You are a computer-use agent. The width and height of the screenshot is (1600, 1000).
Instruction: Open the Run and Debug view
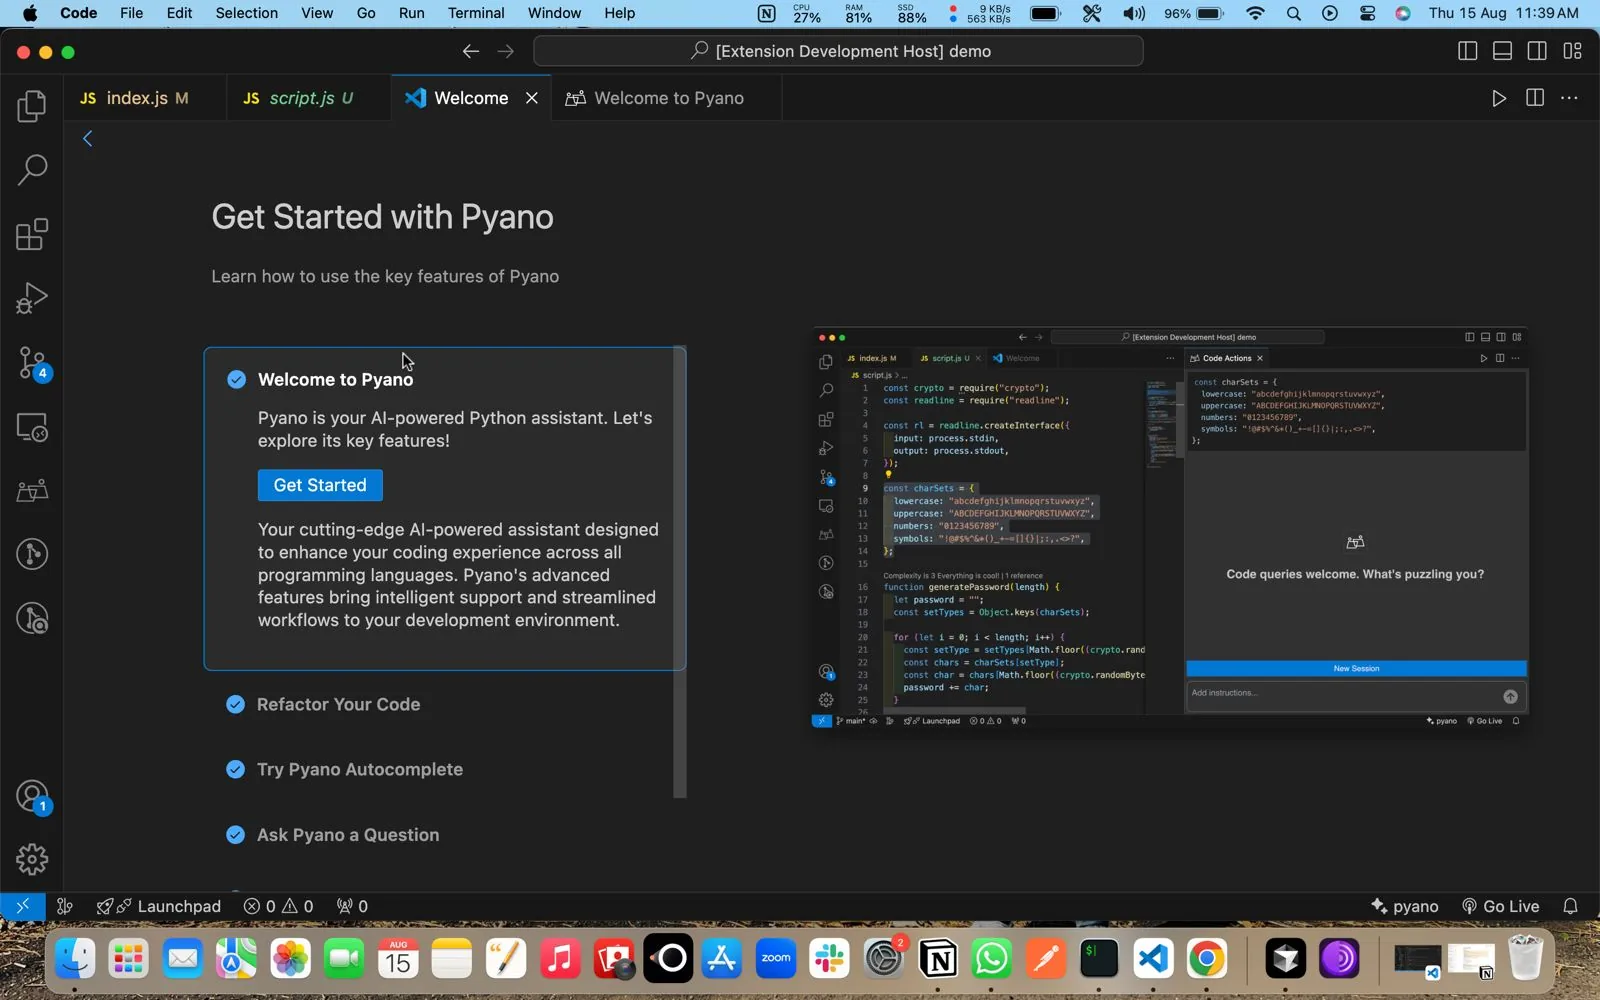click(x=32, y=298)
